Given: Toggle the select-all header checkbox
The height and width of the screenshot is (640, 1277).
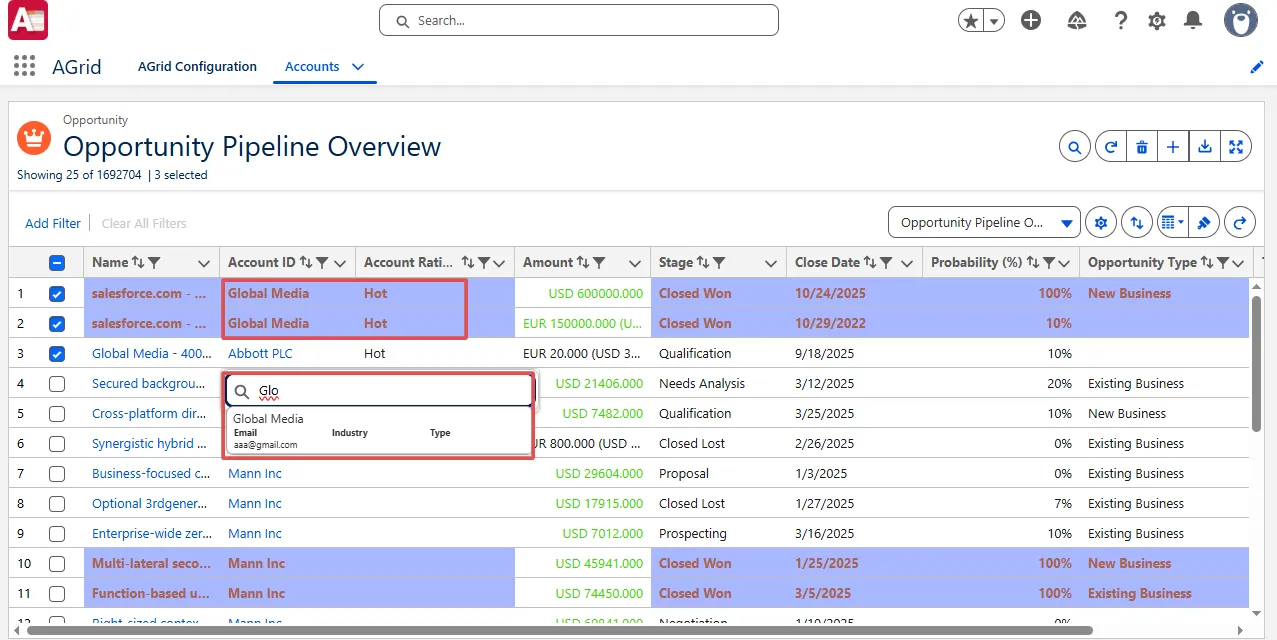Looking at the screenshot, I should pyautogui.click(x=57, y=263).
